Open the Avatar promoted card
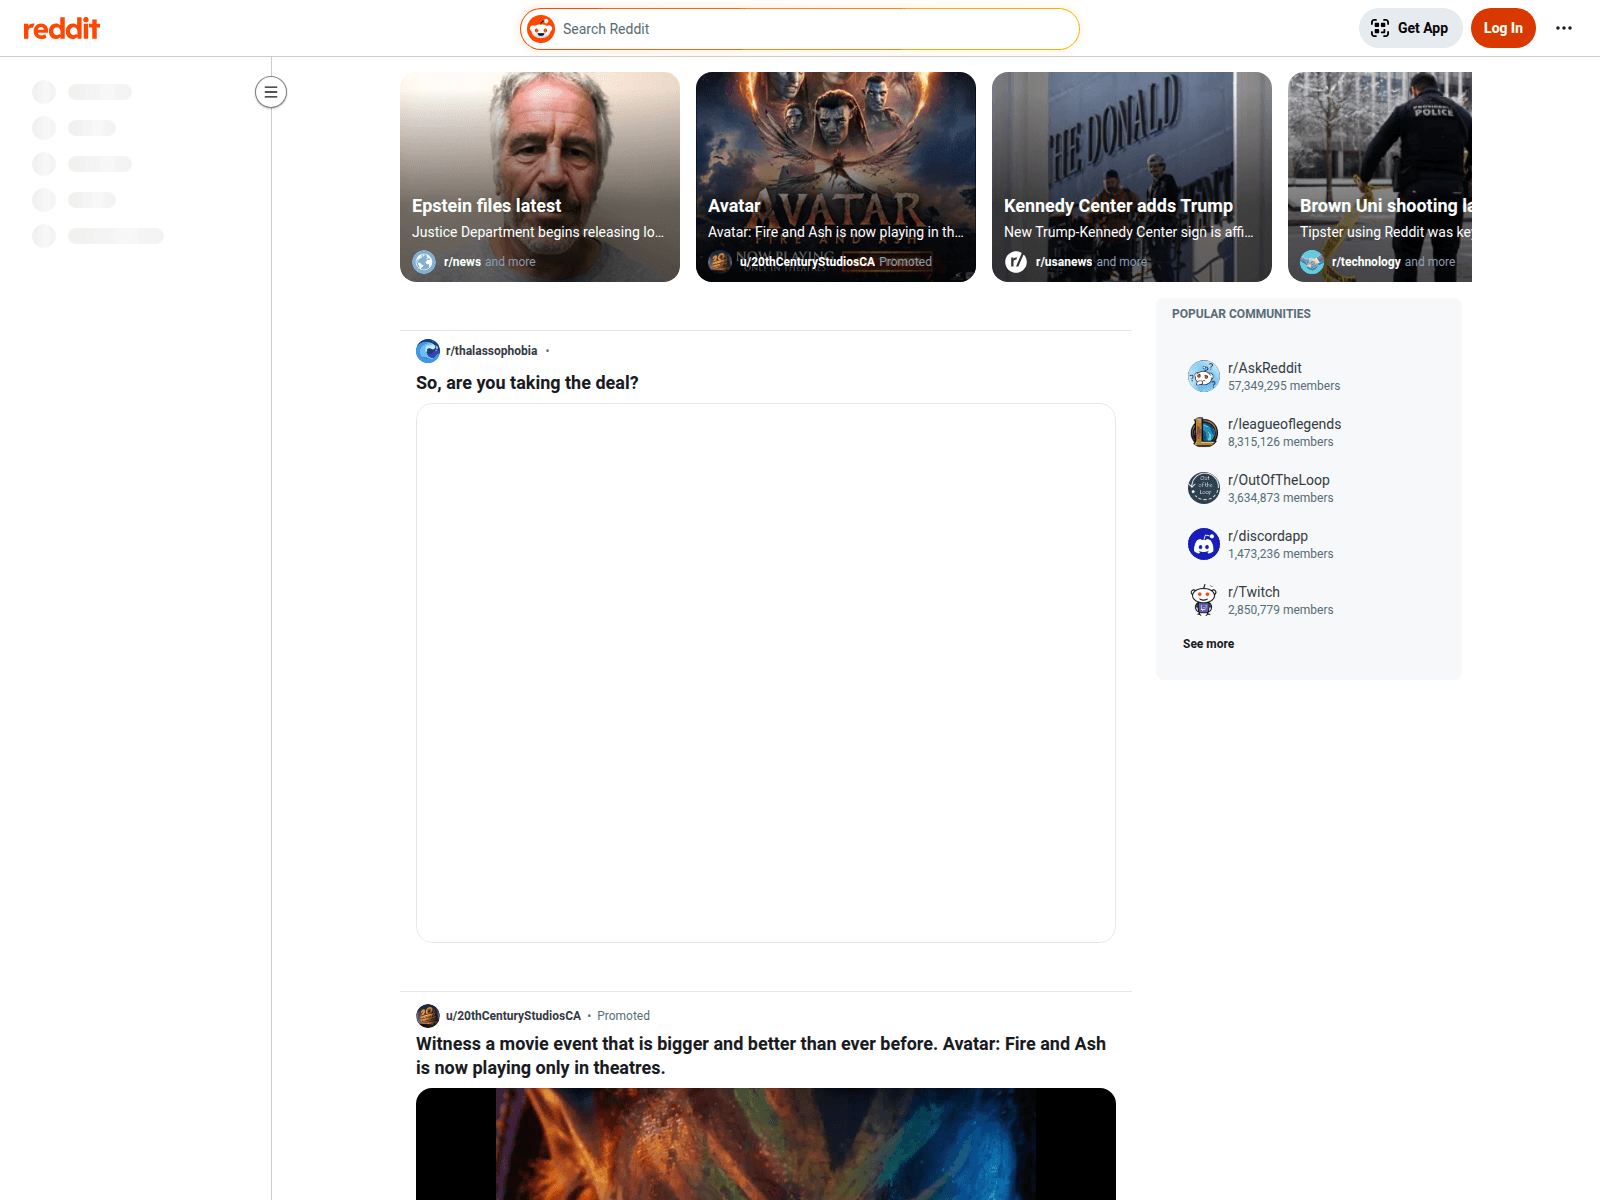This screenshot has width=1600, height=1200. pos(836,177)
